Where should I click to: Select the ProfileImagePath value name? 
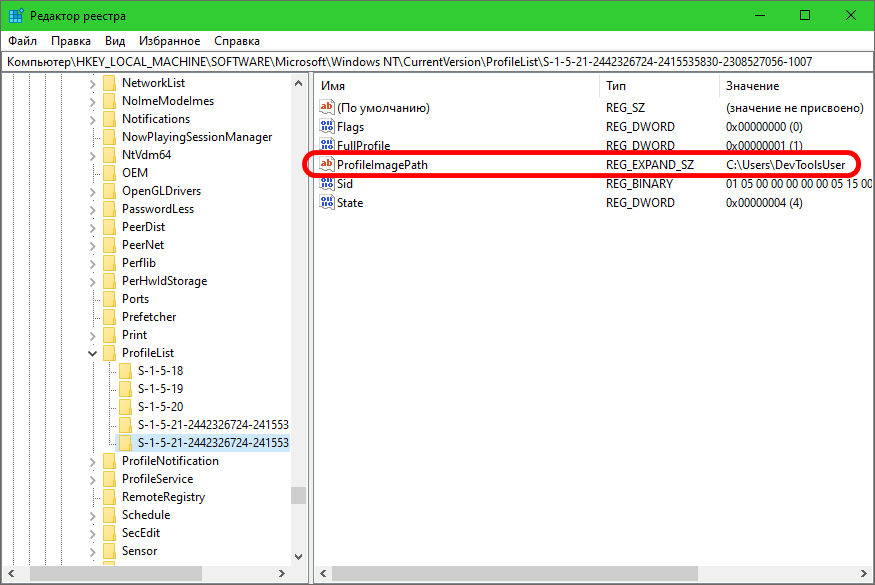[382, 165]
